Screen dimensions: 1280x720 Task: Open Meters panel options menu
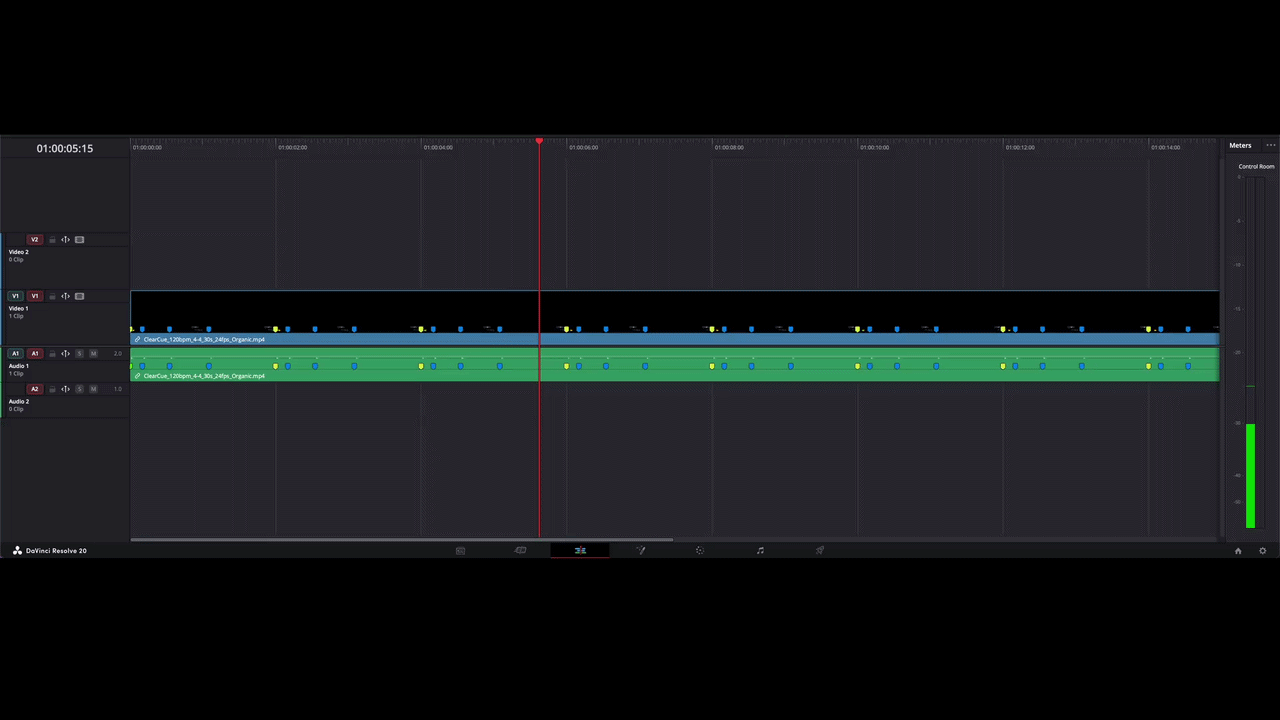pos(1270,145)
